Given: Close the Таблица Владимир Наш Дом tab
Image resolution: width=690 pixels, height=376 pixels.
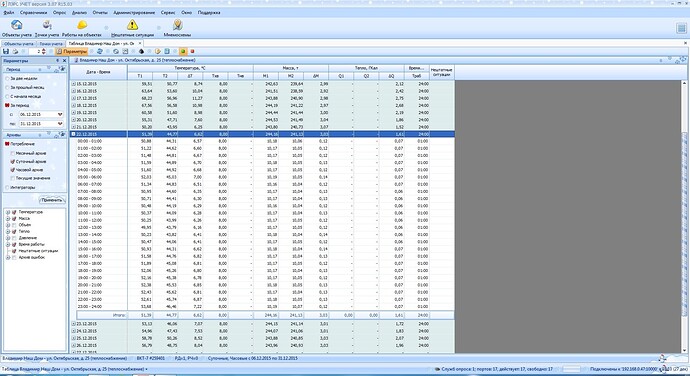Looking at the screenshot, I should 140,44.
